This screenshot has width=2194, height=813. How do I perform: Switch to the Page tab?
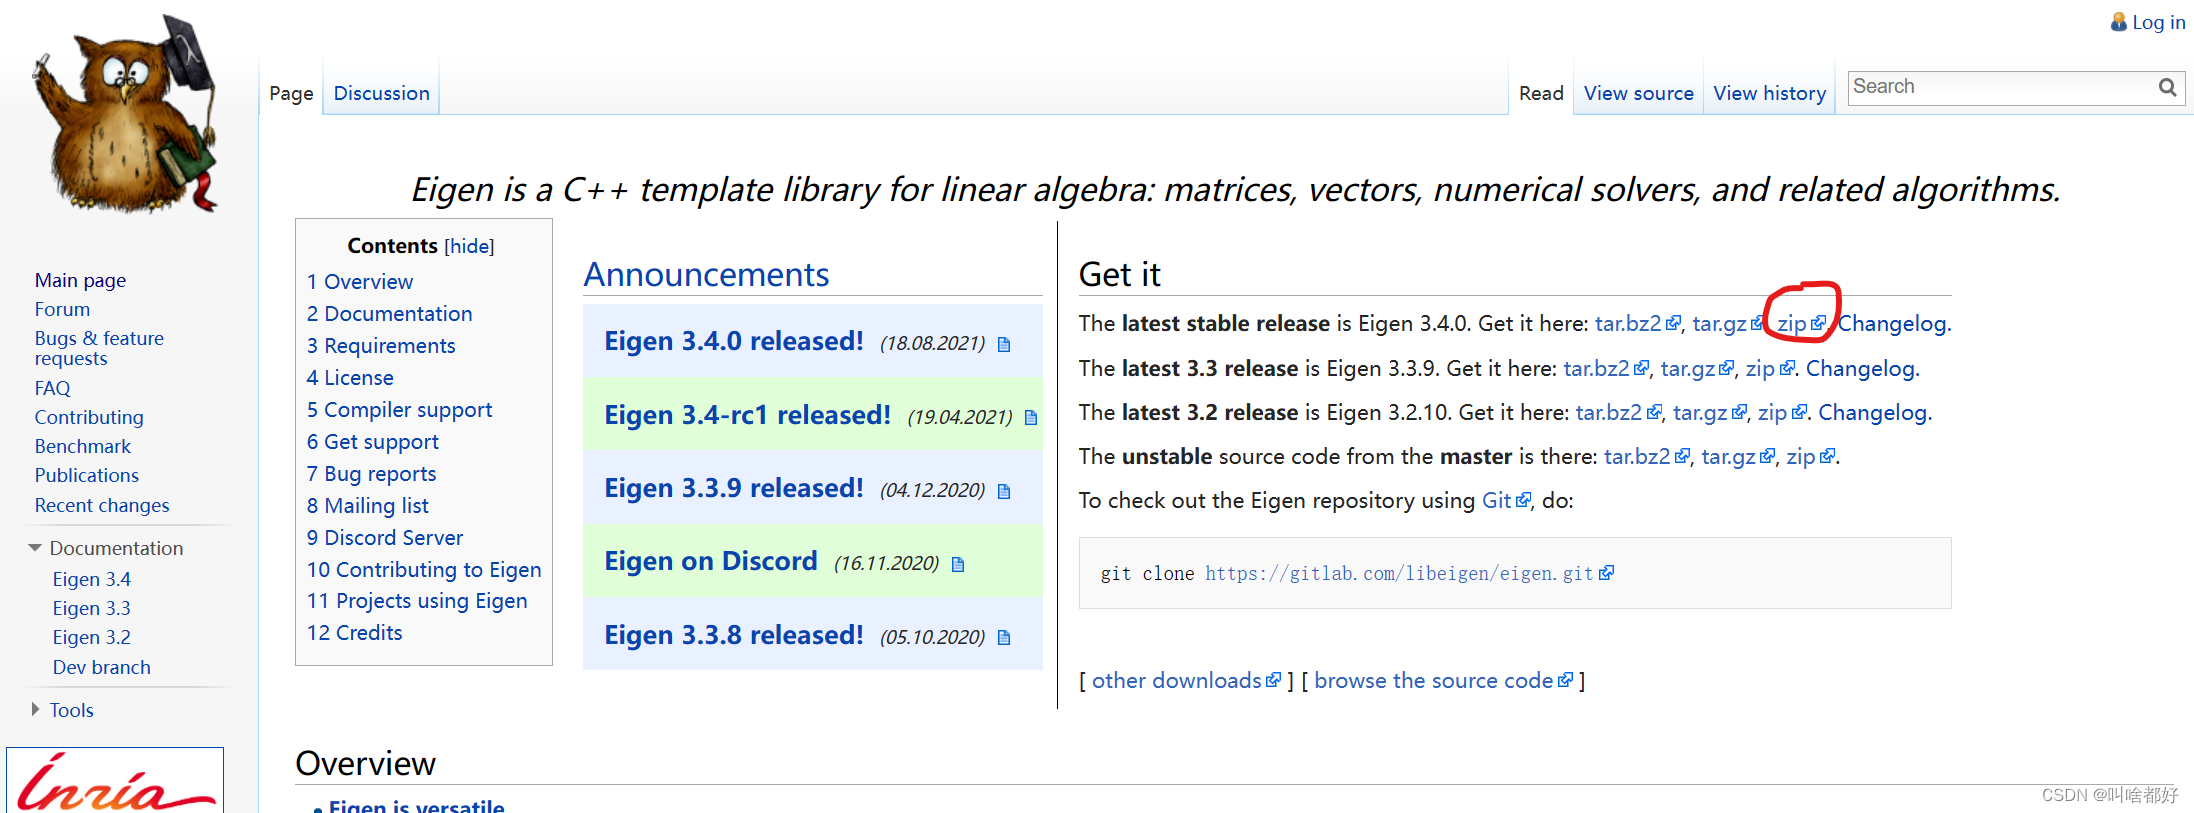291,93
